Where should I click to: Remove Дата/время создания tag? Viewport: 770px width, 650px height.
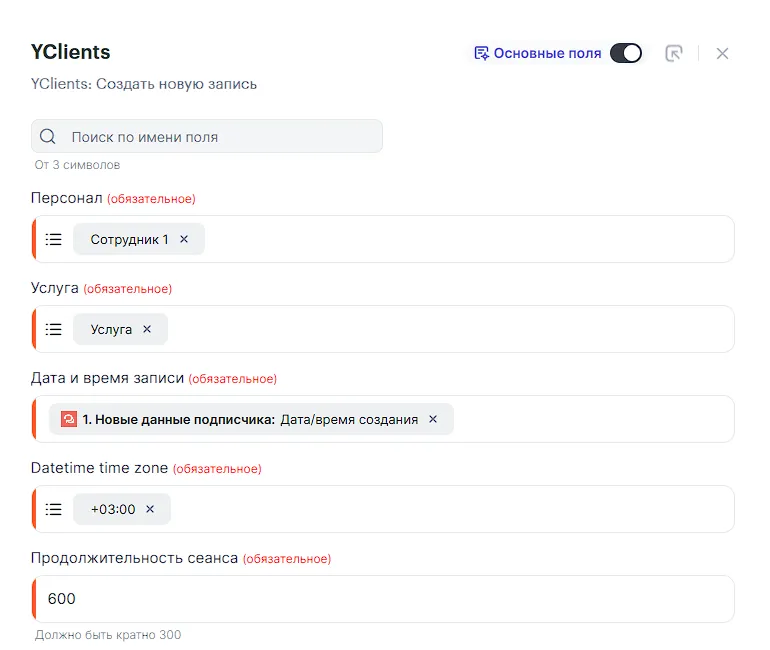(433, 419)
